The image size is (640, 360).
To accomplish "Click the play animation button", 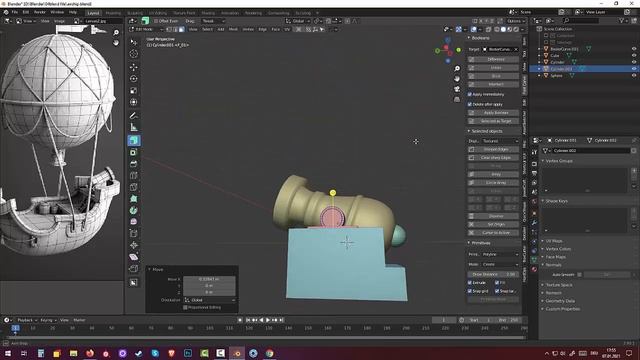I will [268, 320].
